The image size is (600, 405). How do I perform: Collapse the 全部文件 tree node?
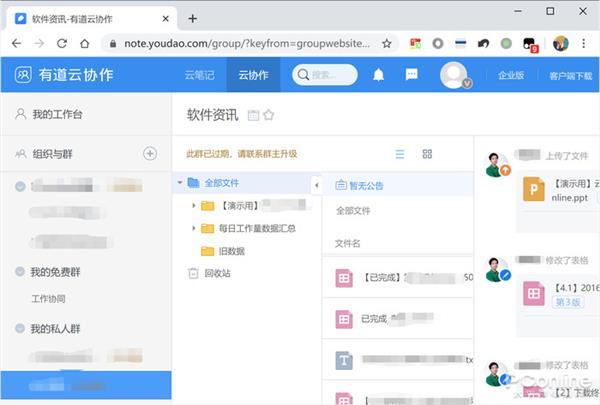(180, 183)
